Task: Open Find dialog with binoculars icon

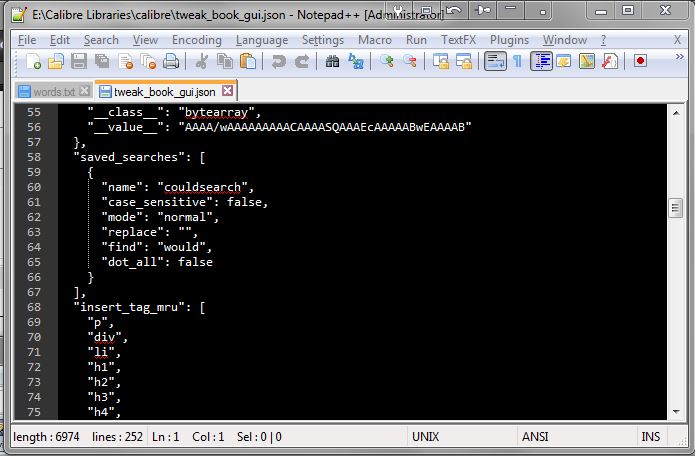Action: click(332, 61)
